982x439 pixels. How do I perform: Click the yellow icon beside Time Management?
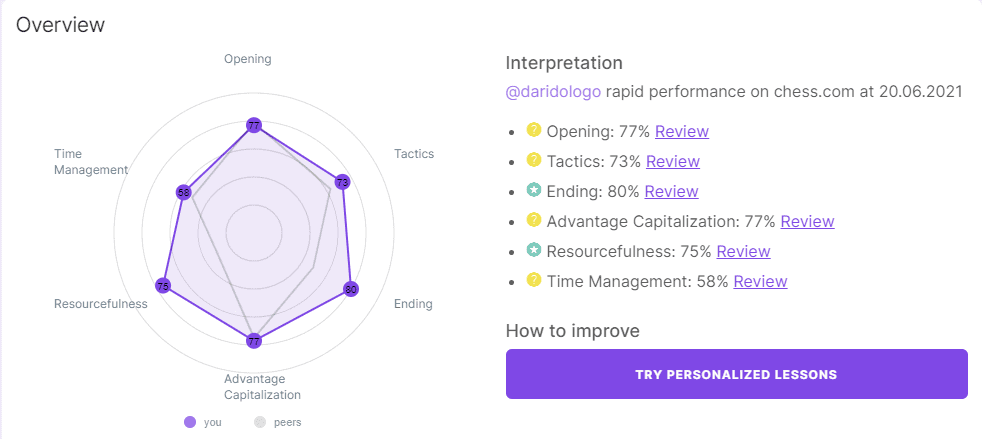[x=534, y=280]
